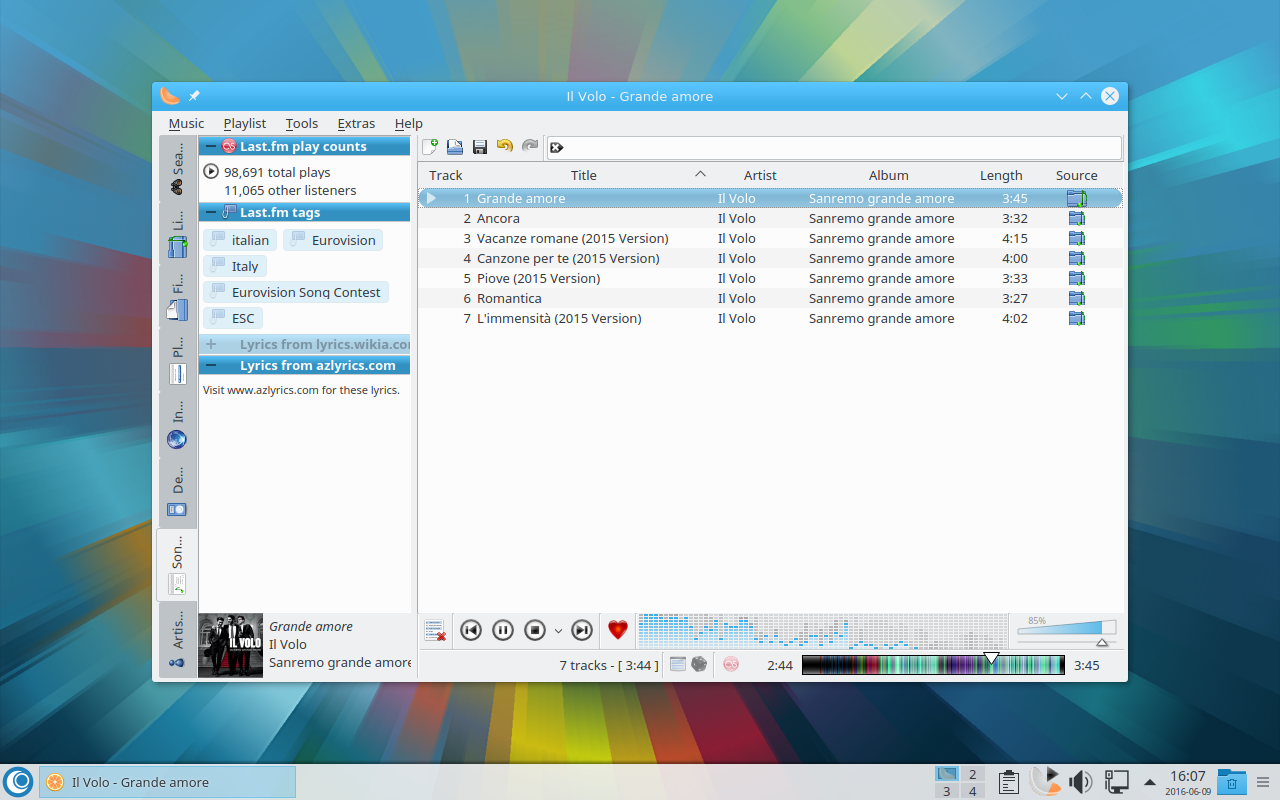Clear the playlist with red-X list icon

pos(435,630)
